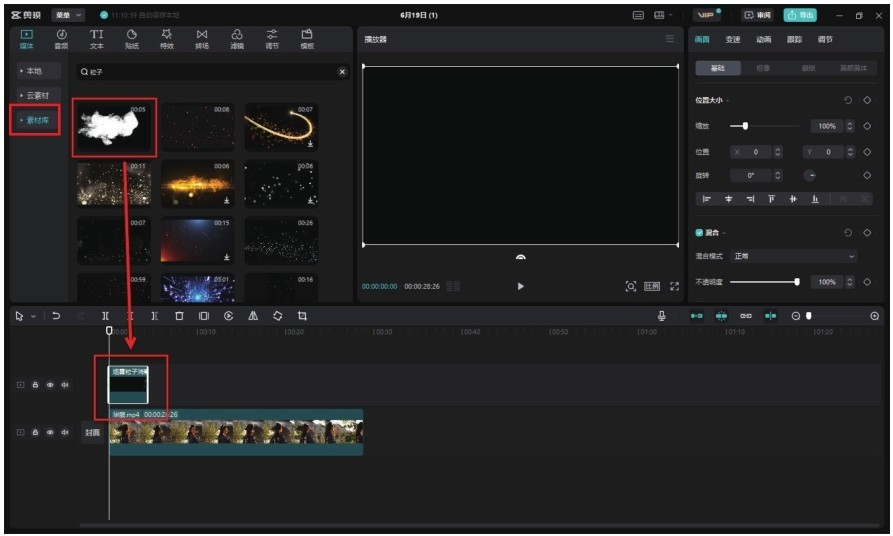Click the microphone record icon
This screenshot has height=536, width=893.
click(x=661, y=316)
